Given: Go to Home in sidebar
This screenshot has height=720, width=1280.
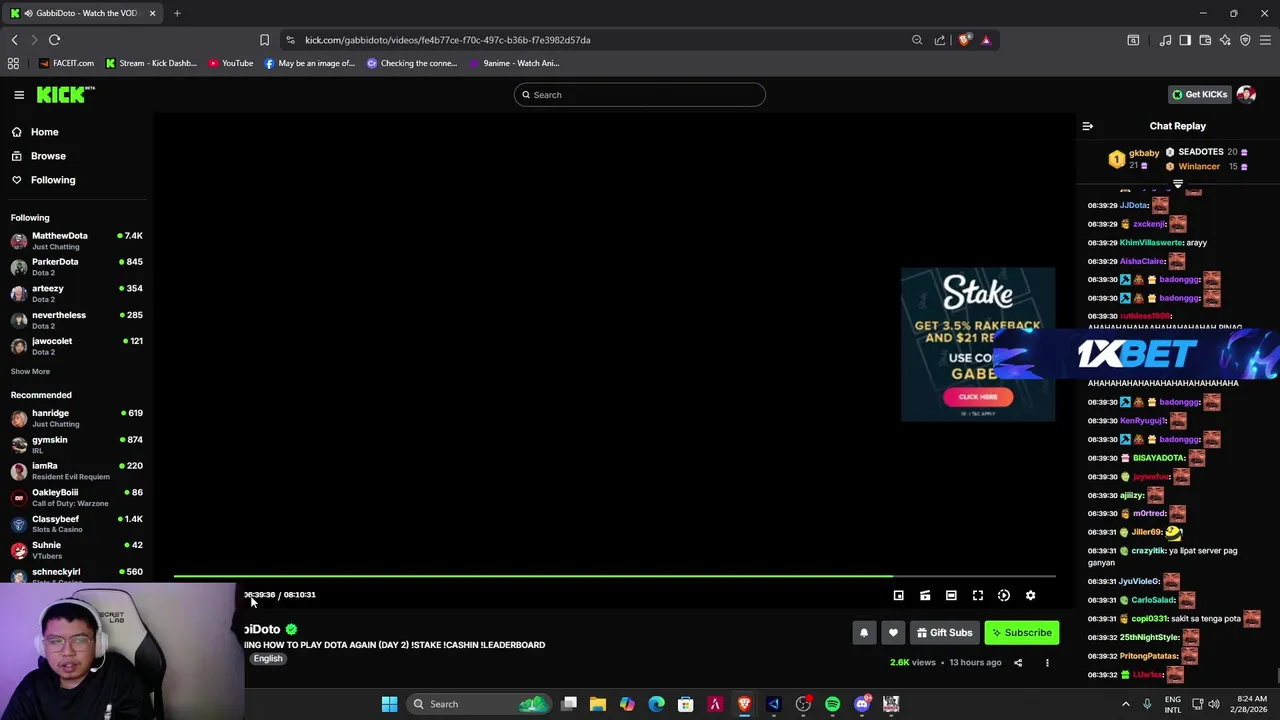Looking at the screenshot, I should 44,132.
